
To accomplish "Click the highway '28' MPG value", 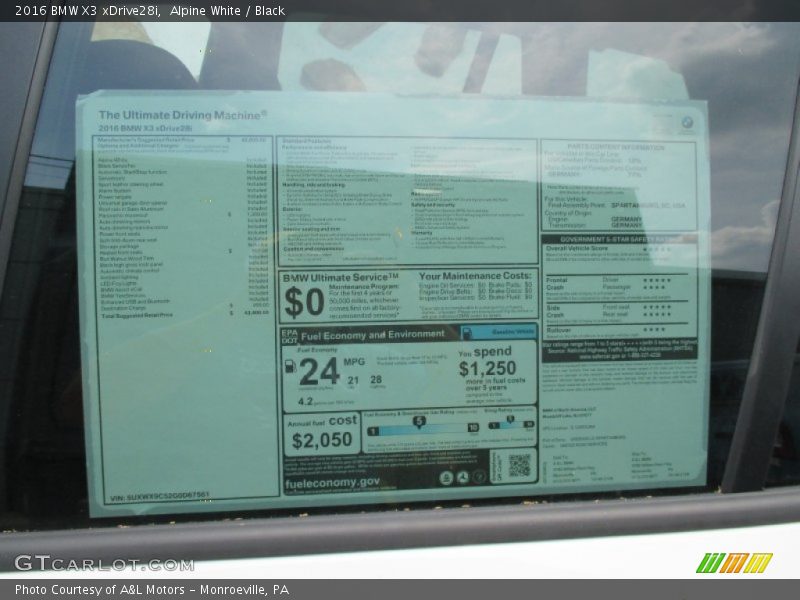I will tap(376, 379).
